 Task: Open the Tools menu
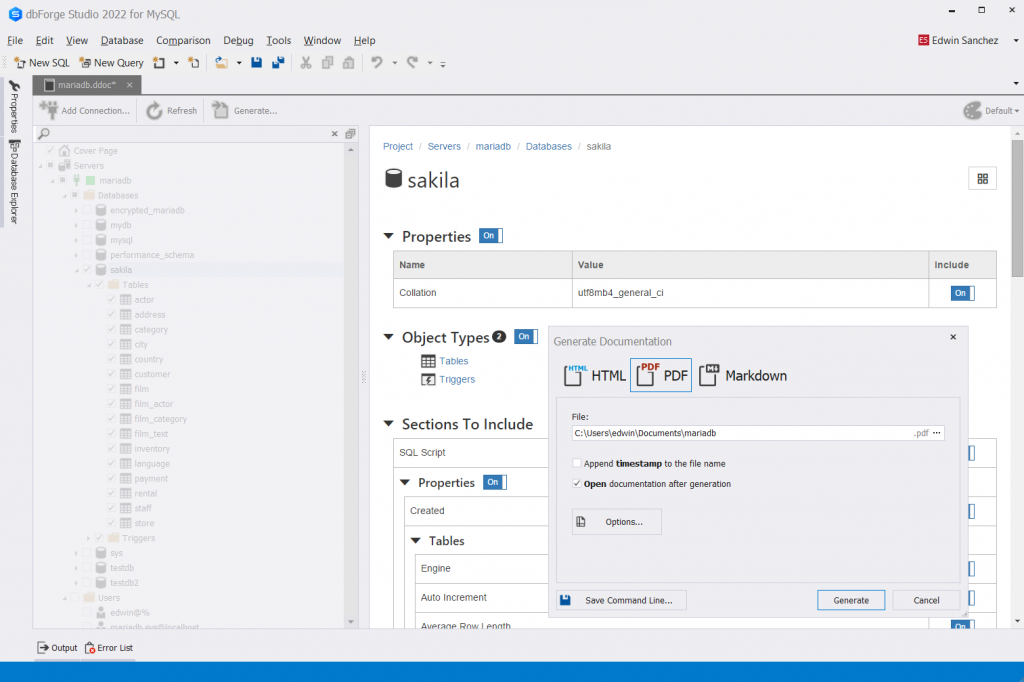pyautogui.click(x=279, y=41)
